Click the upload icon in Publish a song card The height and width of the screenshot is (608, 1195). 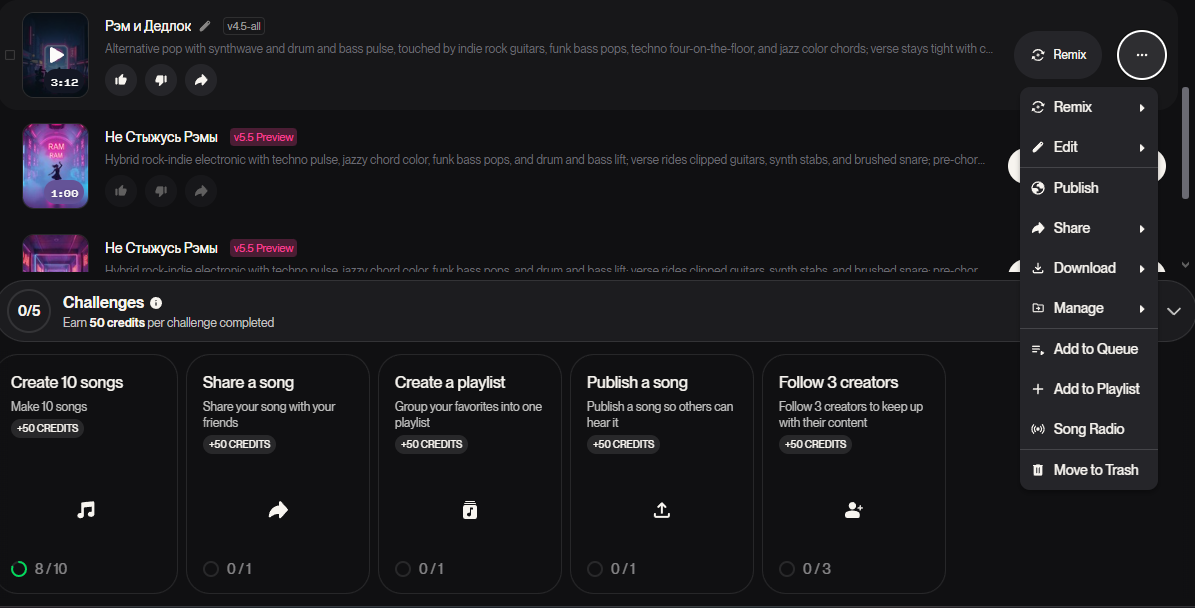(x=662, y=510)
